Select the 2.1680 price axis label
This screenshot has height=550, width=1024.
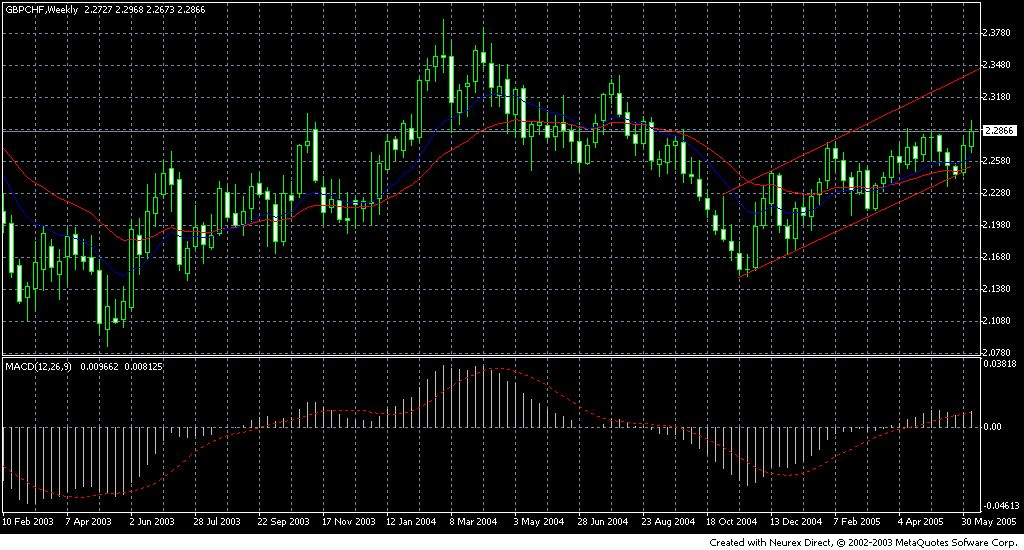point(997,257)
